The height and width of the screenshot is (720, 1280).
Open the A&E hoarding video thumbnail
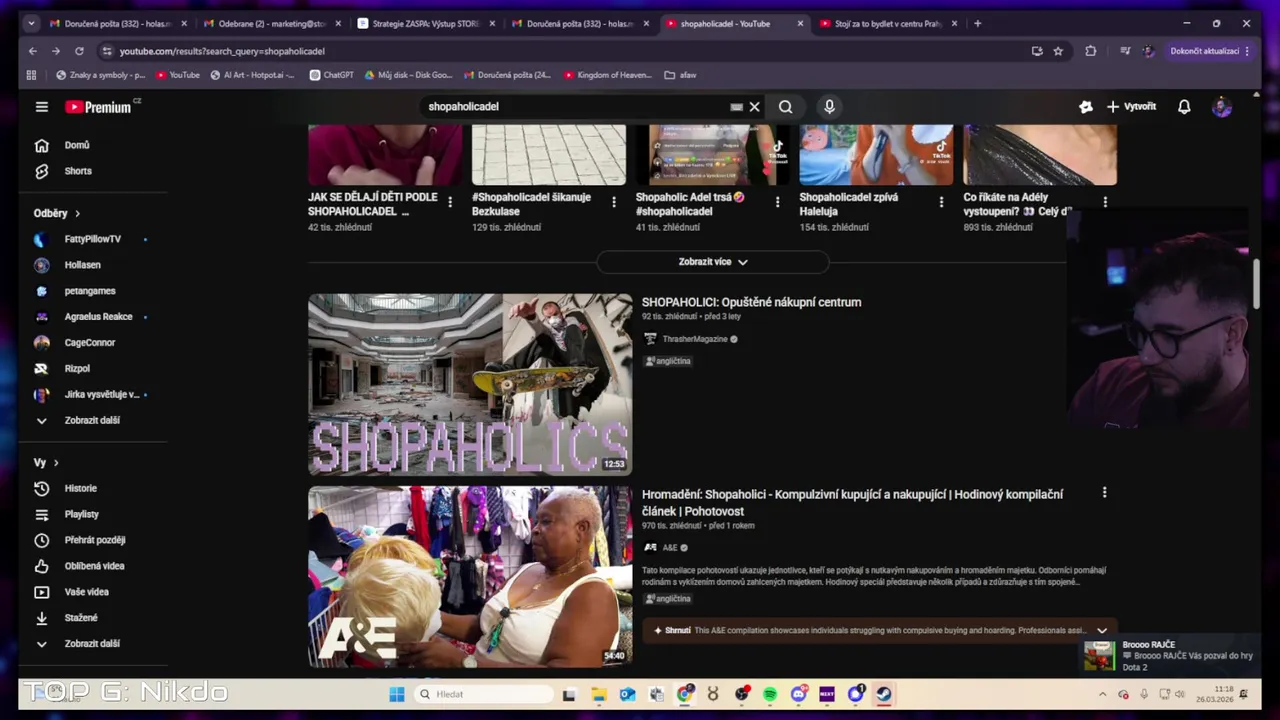(470, 577)
